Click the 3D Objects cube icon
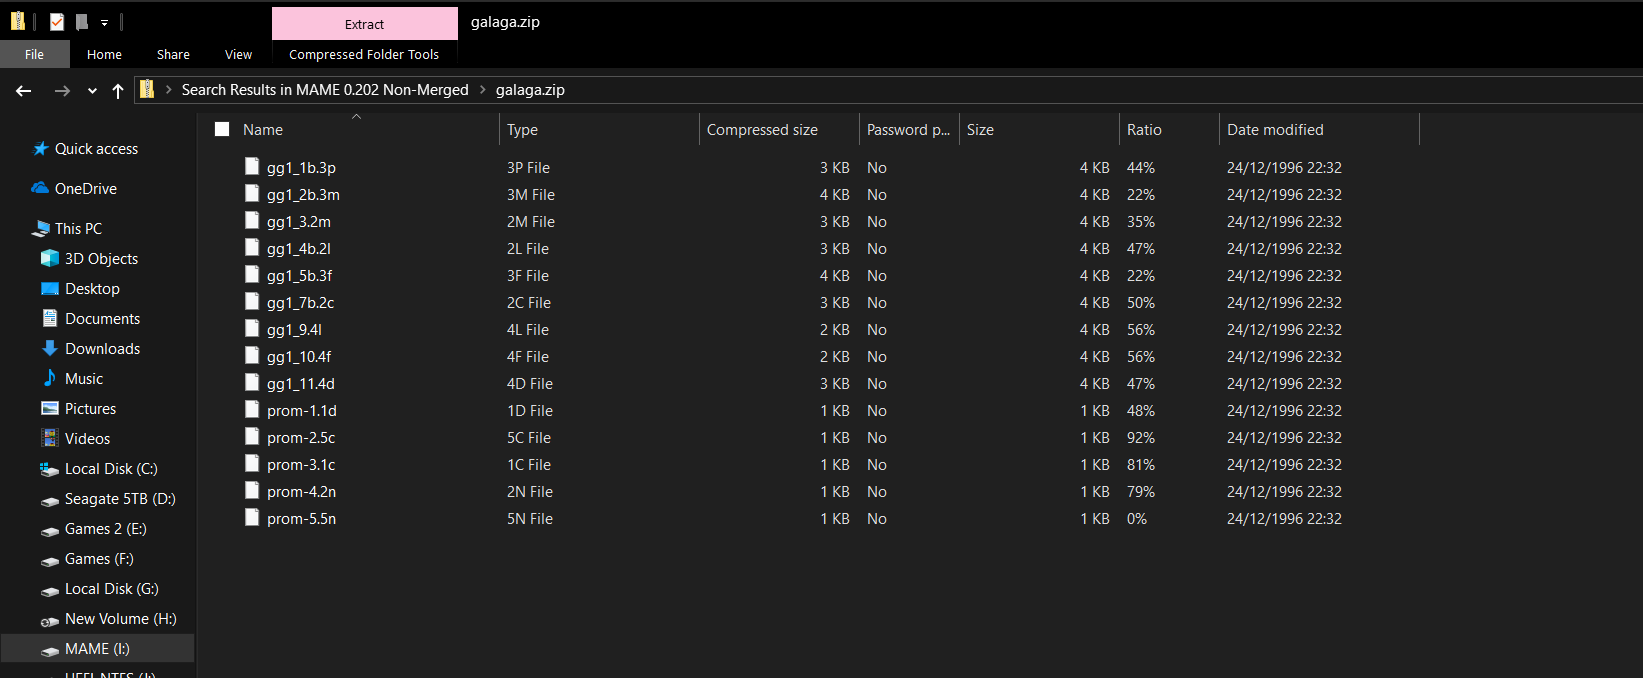 50,258
